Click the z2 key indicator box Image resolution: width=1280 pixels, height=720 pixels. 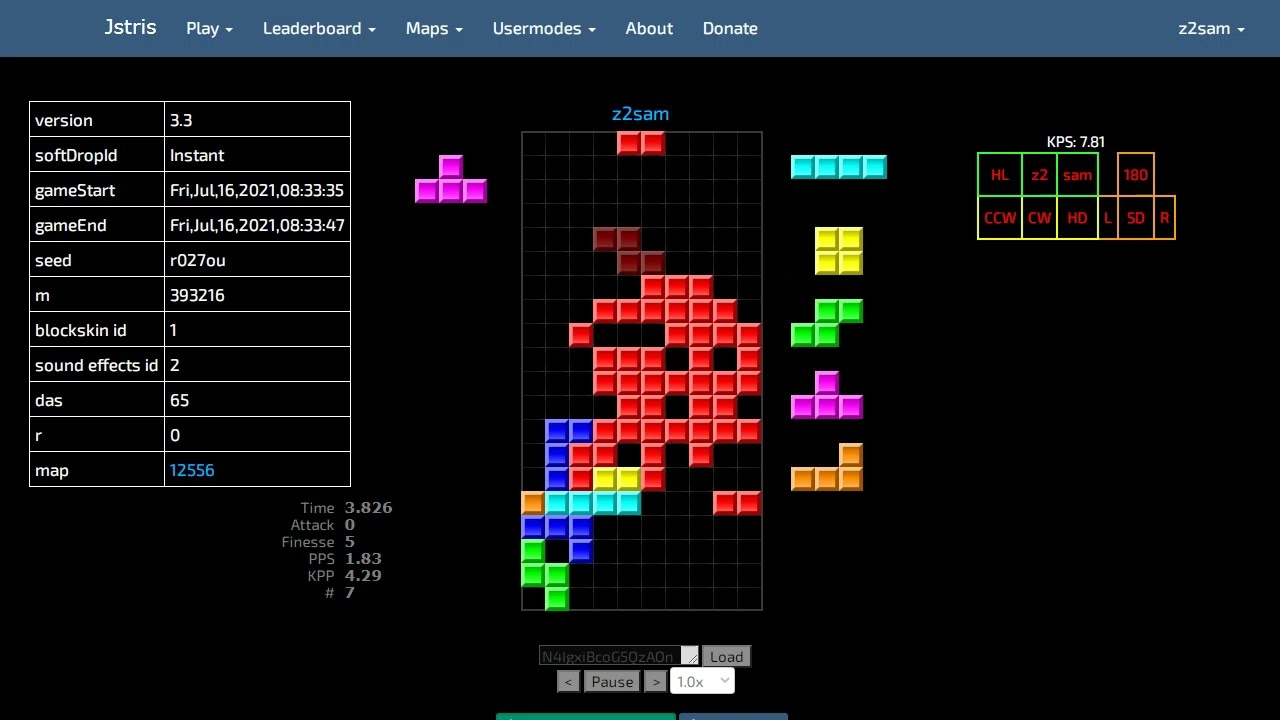(x=1040, y=175)
